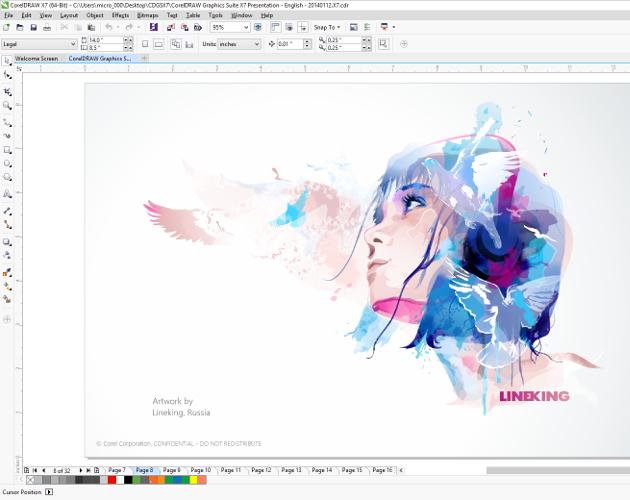This screenshot has width=630, height=500.
Task: Switch to the Welcome Screen tab
Action: click(37, 58)
